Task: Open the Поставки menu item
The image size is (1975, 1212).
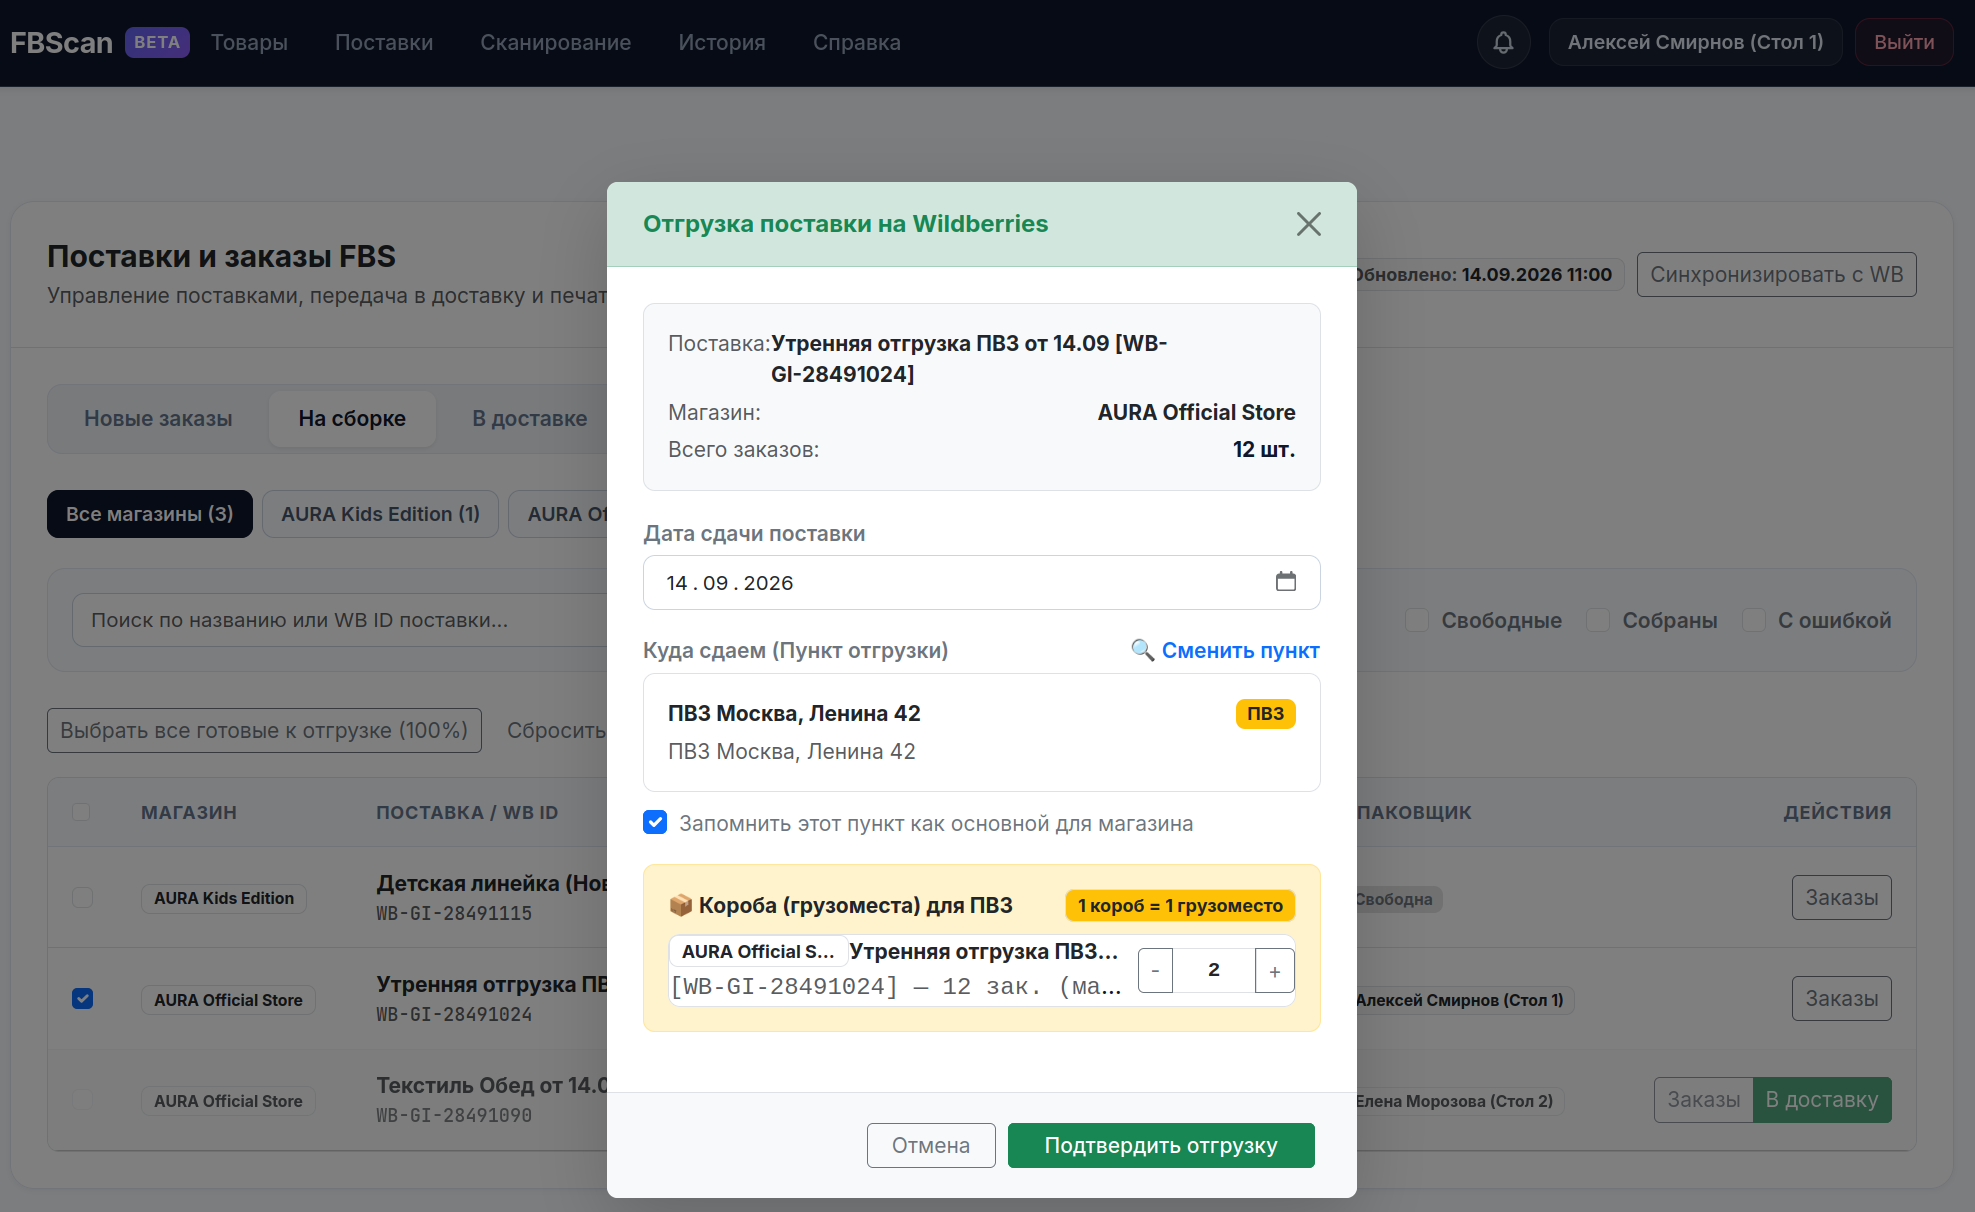Action: 384,42
